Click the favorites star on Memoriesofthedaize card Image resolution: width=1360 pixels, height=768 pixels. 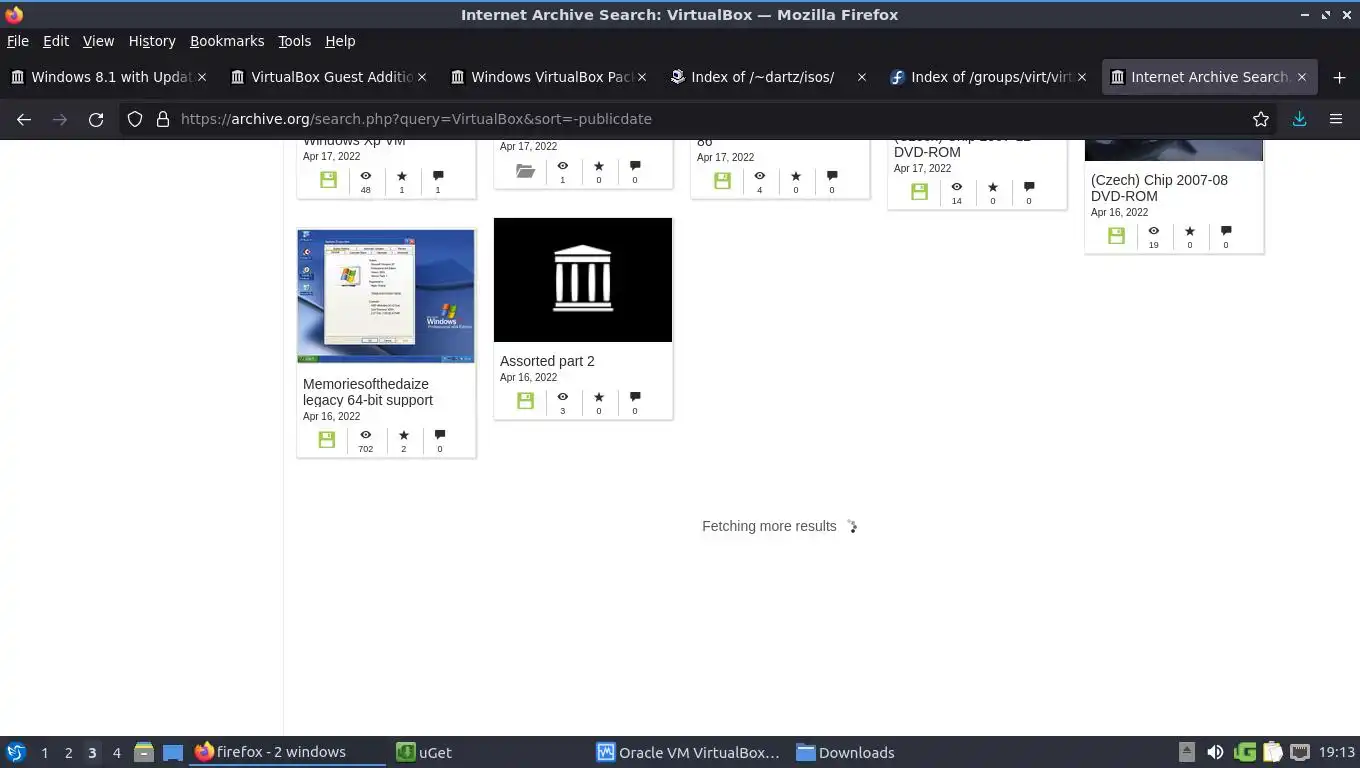404,435
